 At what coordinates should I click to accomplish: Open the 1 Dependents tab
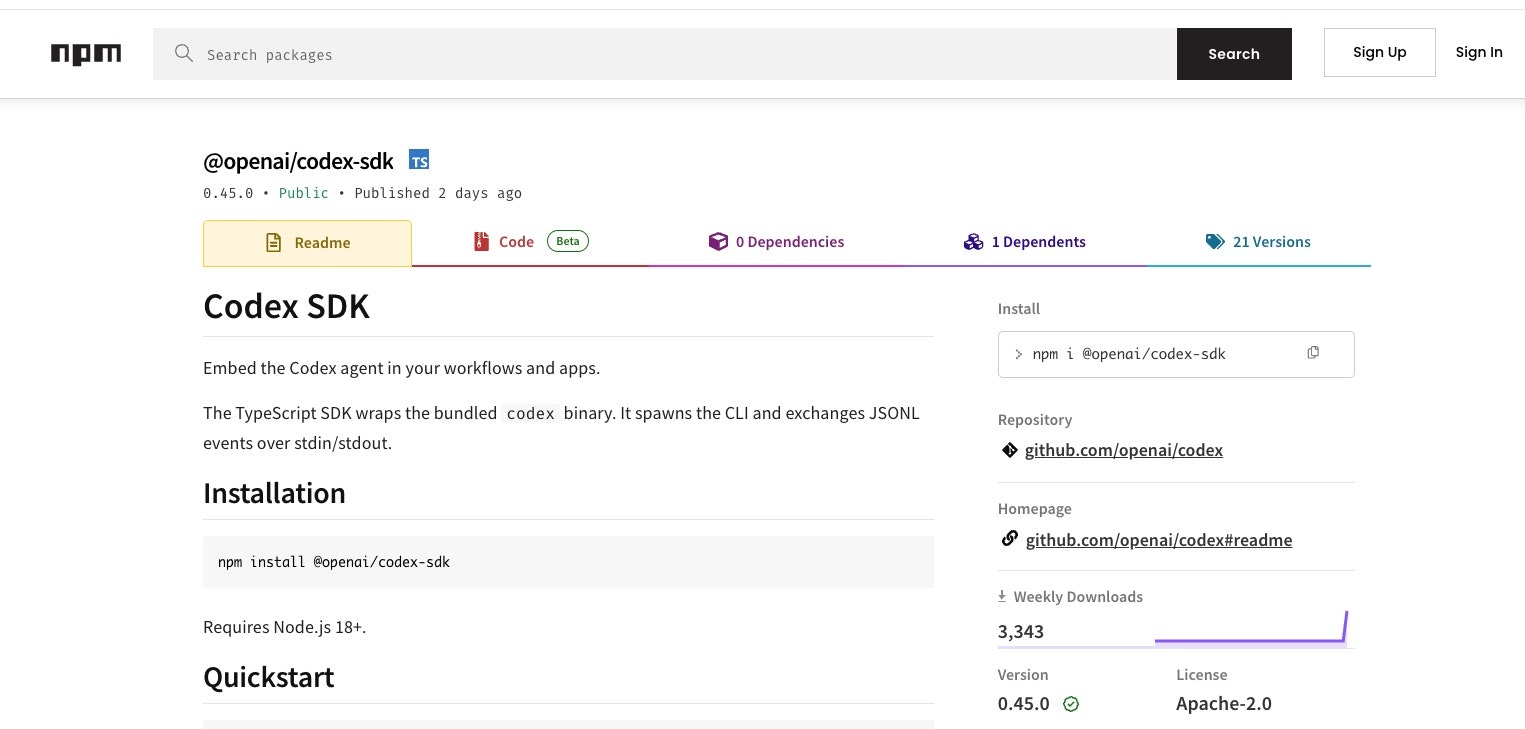pyautogui.click(x=1024, y=242)
